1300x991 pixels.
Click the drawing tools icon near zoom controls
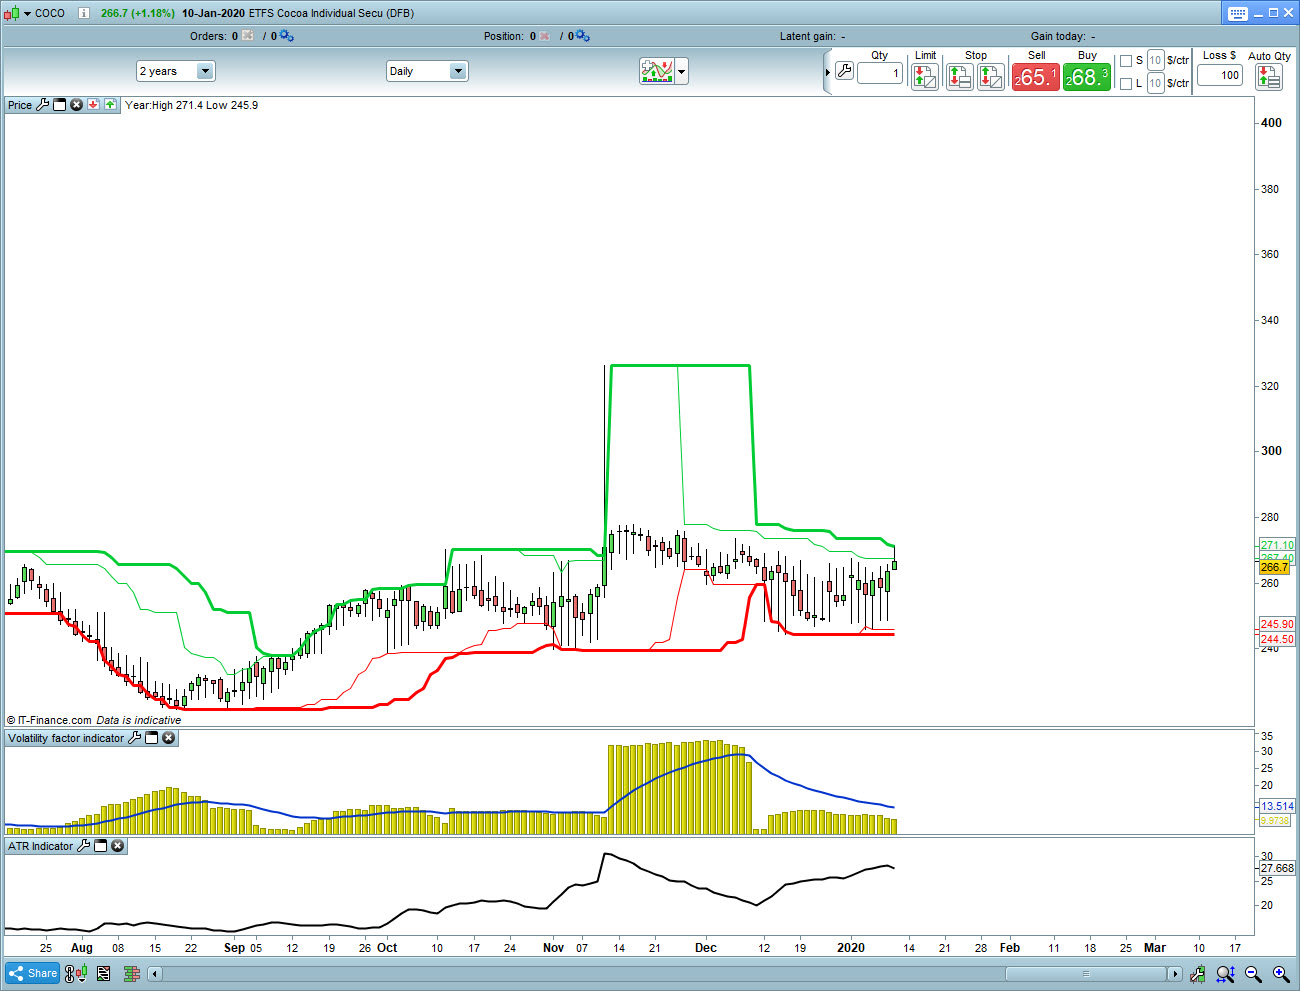[x=1197, y=973]
